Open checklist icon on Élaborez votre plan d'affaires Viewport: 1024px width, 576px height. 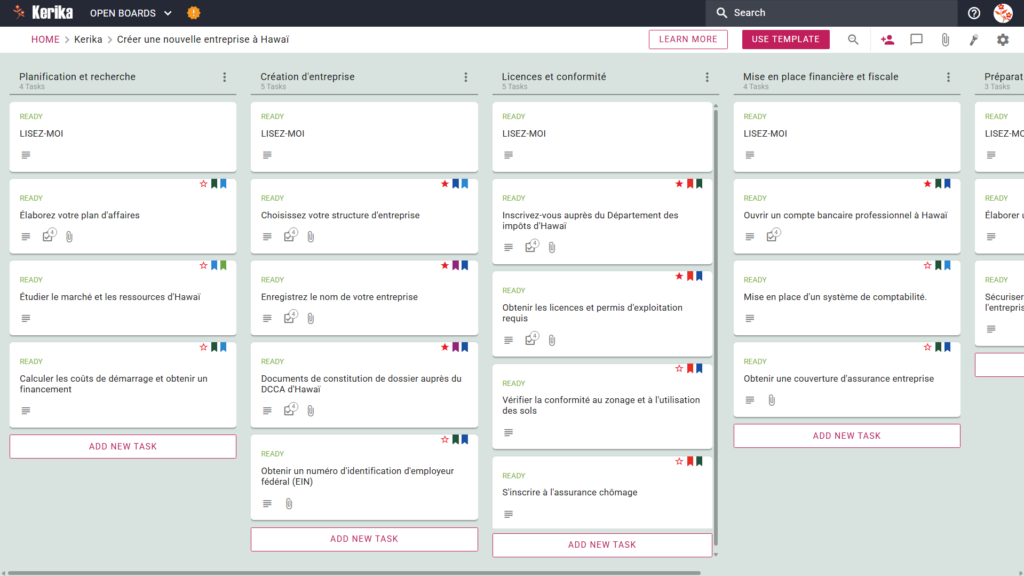click(x=49, y=235)
